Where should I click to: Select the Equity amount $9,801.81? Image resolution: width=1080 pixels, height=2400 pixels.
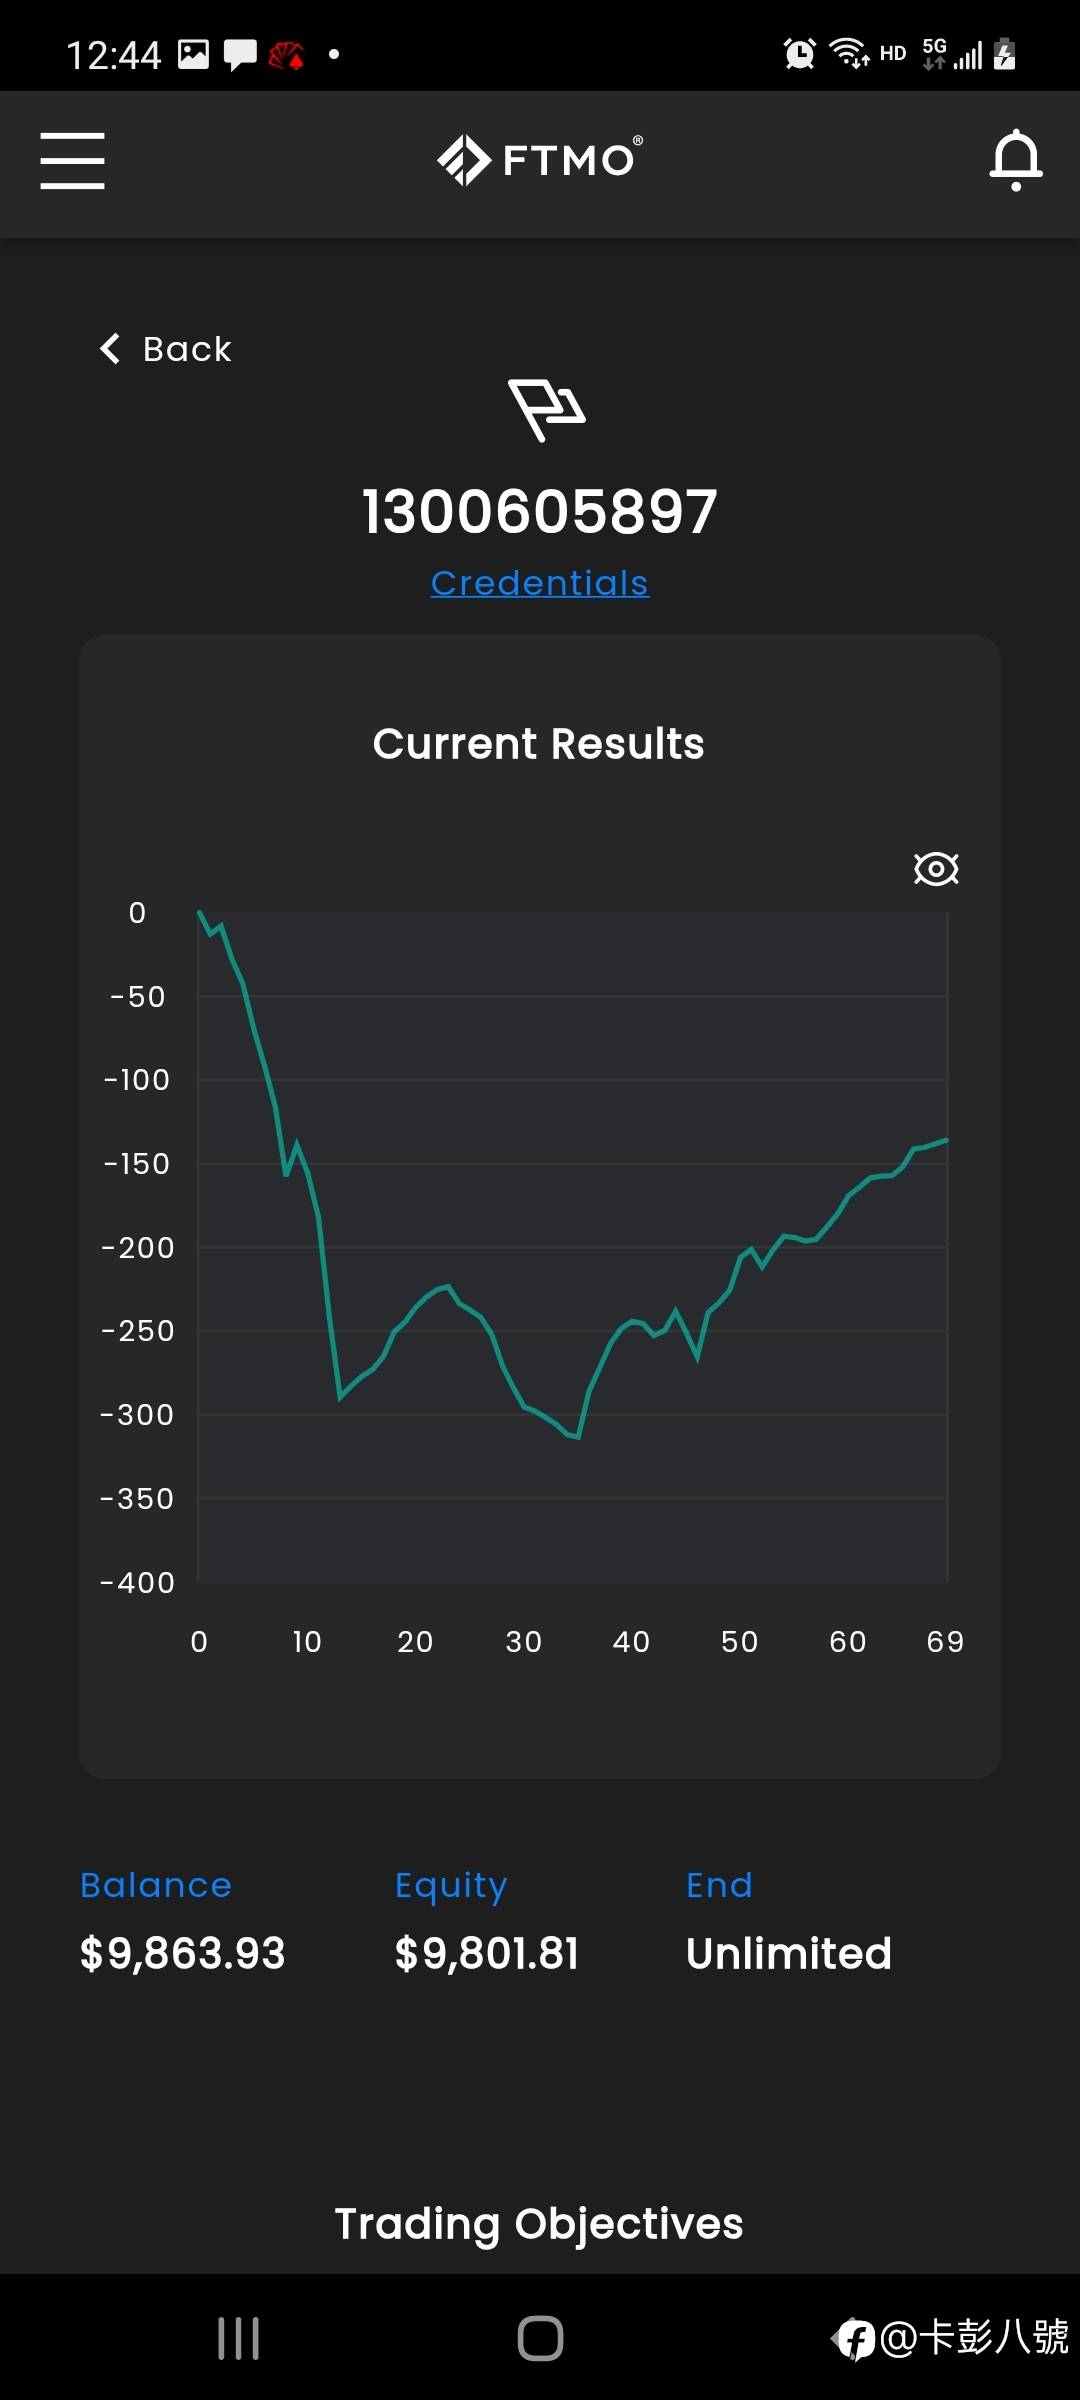pos(487,1953)
